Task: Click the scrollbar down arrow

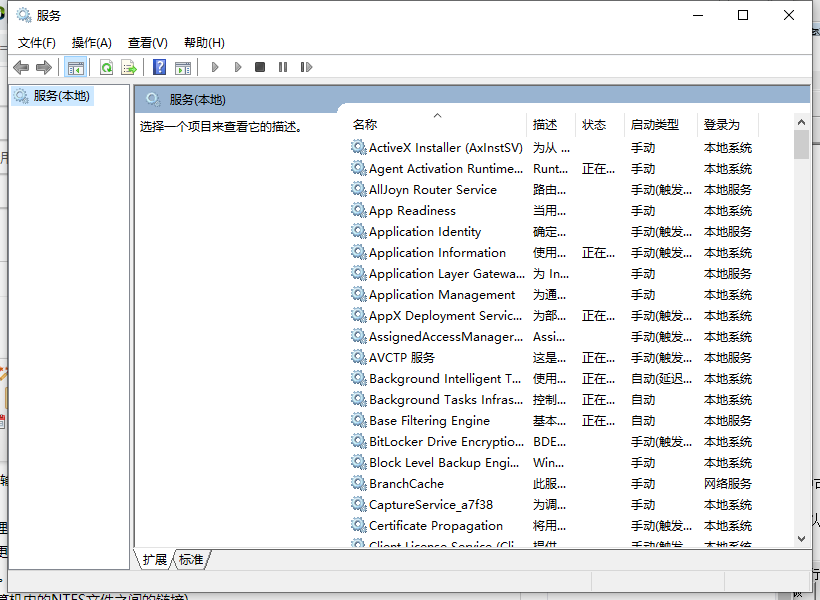Action: [x=801, y=537]
